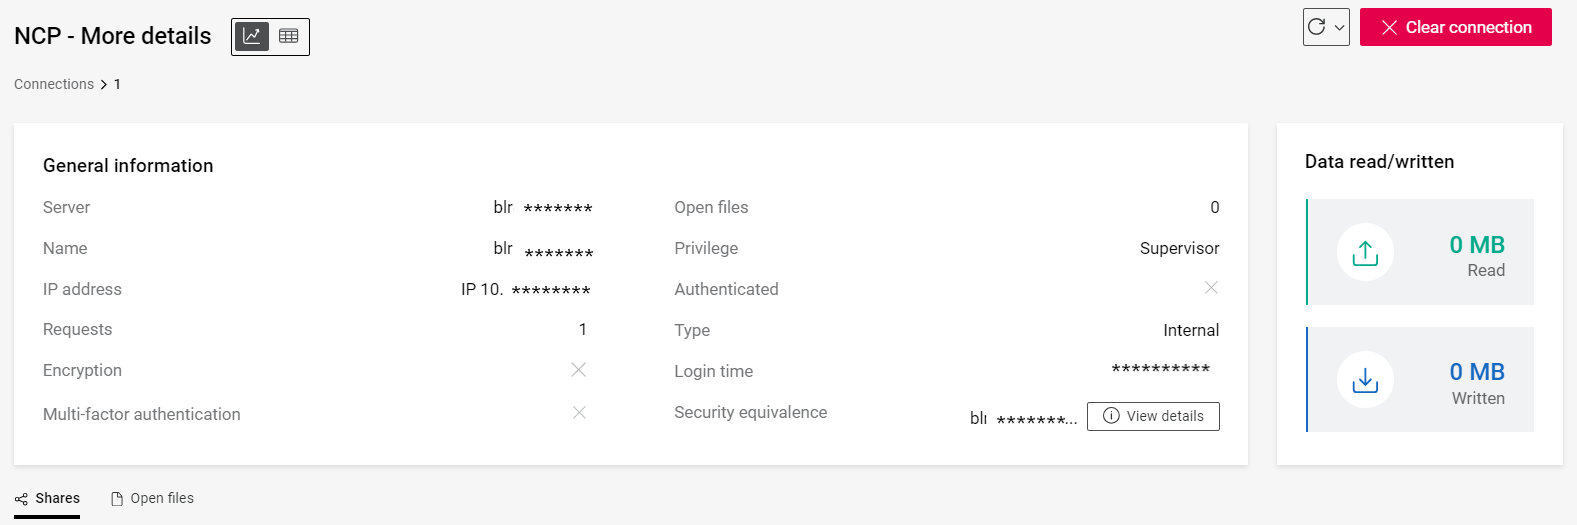The height and width of the screenshot is (525, 1577).
Task: Switch to the Shares tab
Action: tap(47, 498)
